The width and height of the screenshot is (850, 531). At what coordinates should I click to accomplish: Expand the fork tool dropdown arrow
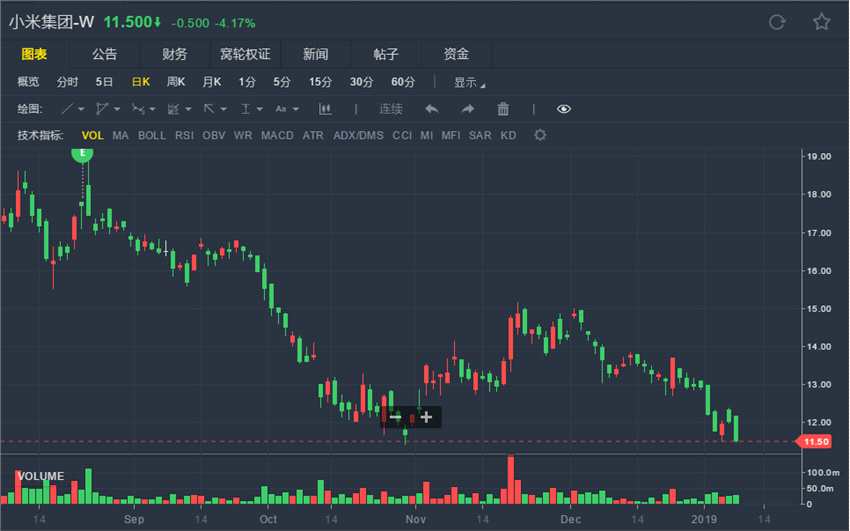click(x=152, y=109)
